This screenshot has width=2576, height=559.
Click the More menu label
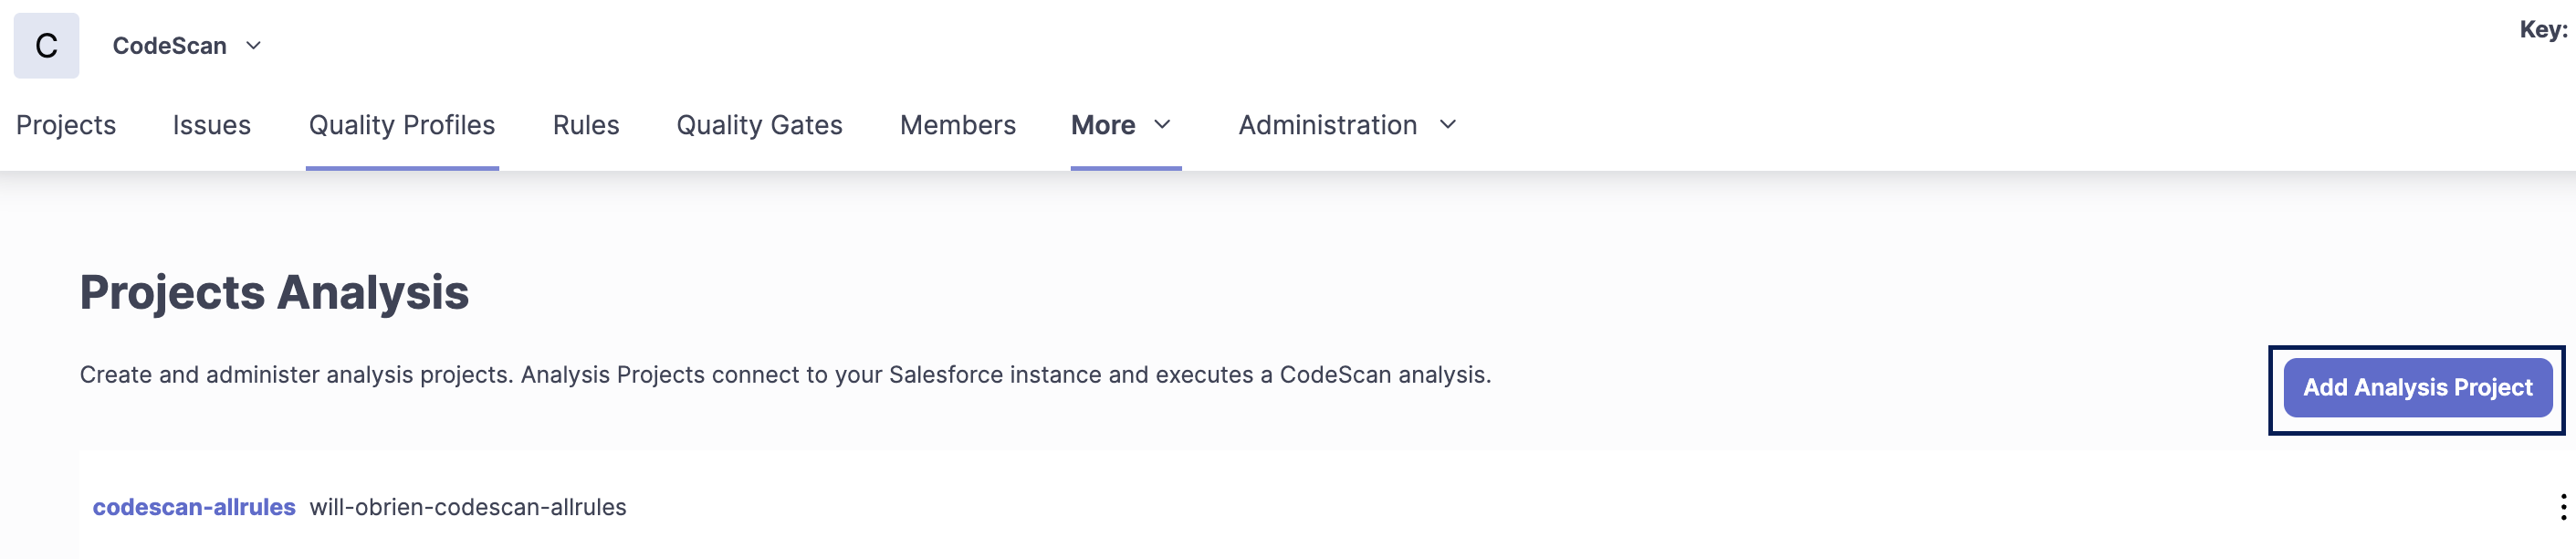tap(1103, 125)
